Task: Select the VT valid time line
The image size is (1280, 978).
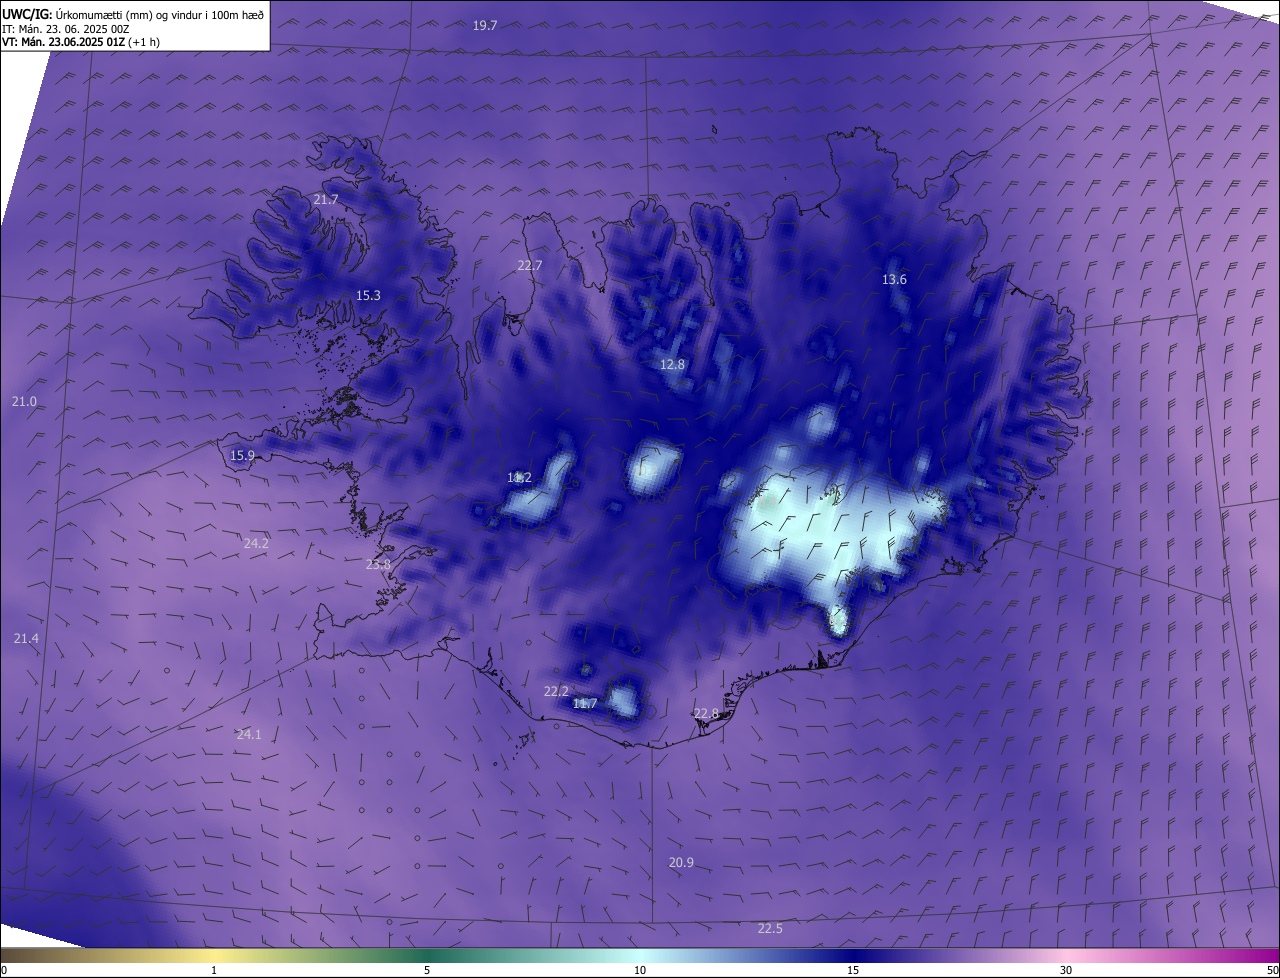Action: coord(81,42)
